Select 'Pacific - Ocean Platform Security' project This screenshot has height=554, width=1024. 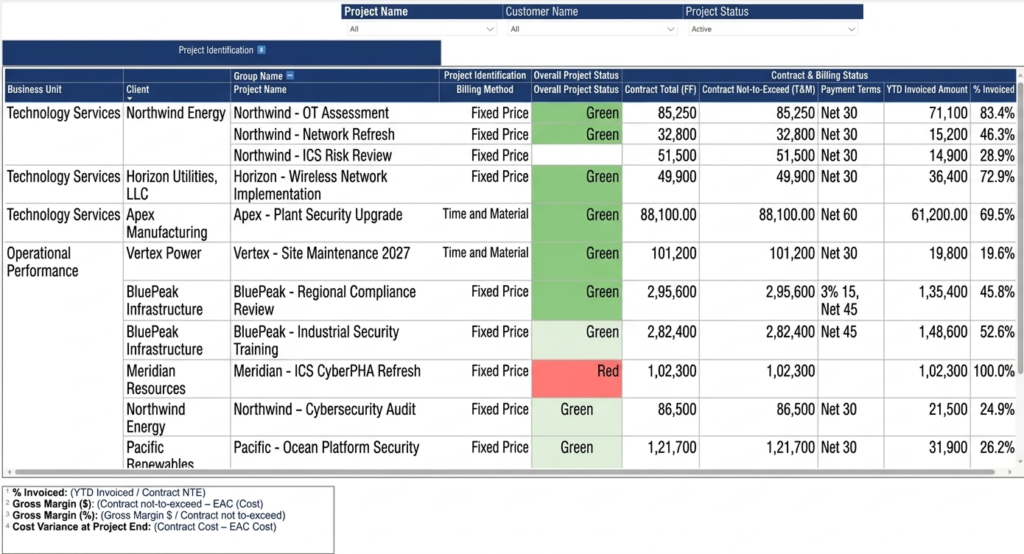pos(327,448)
